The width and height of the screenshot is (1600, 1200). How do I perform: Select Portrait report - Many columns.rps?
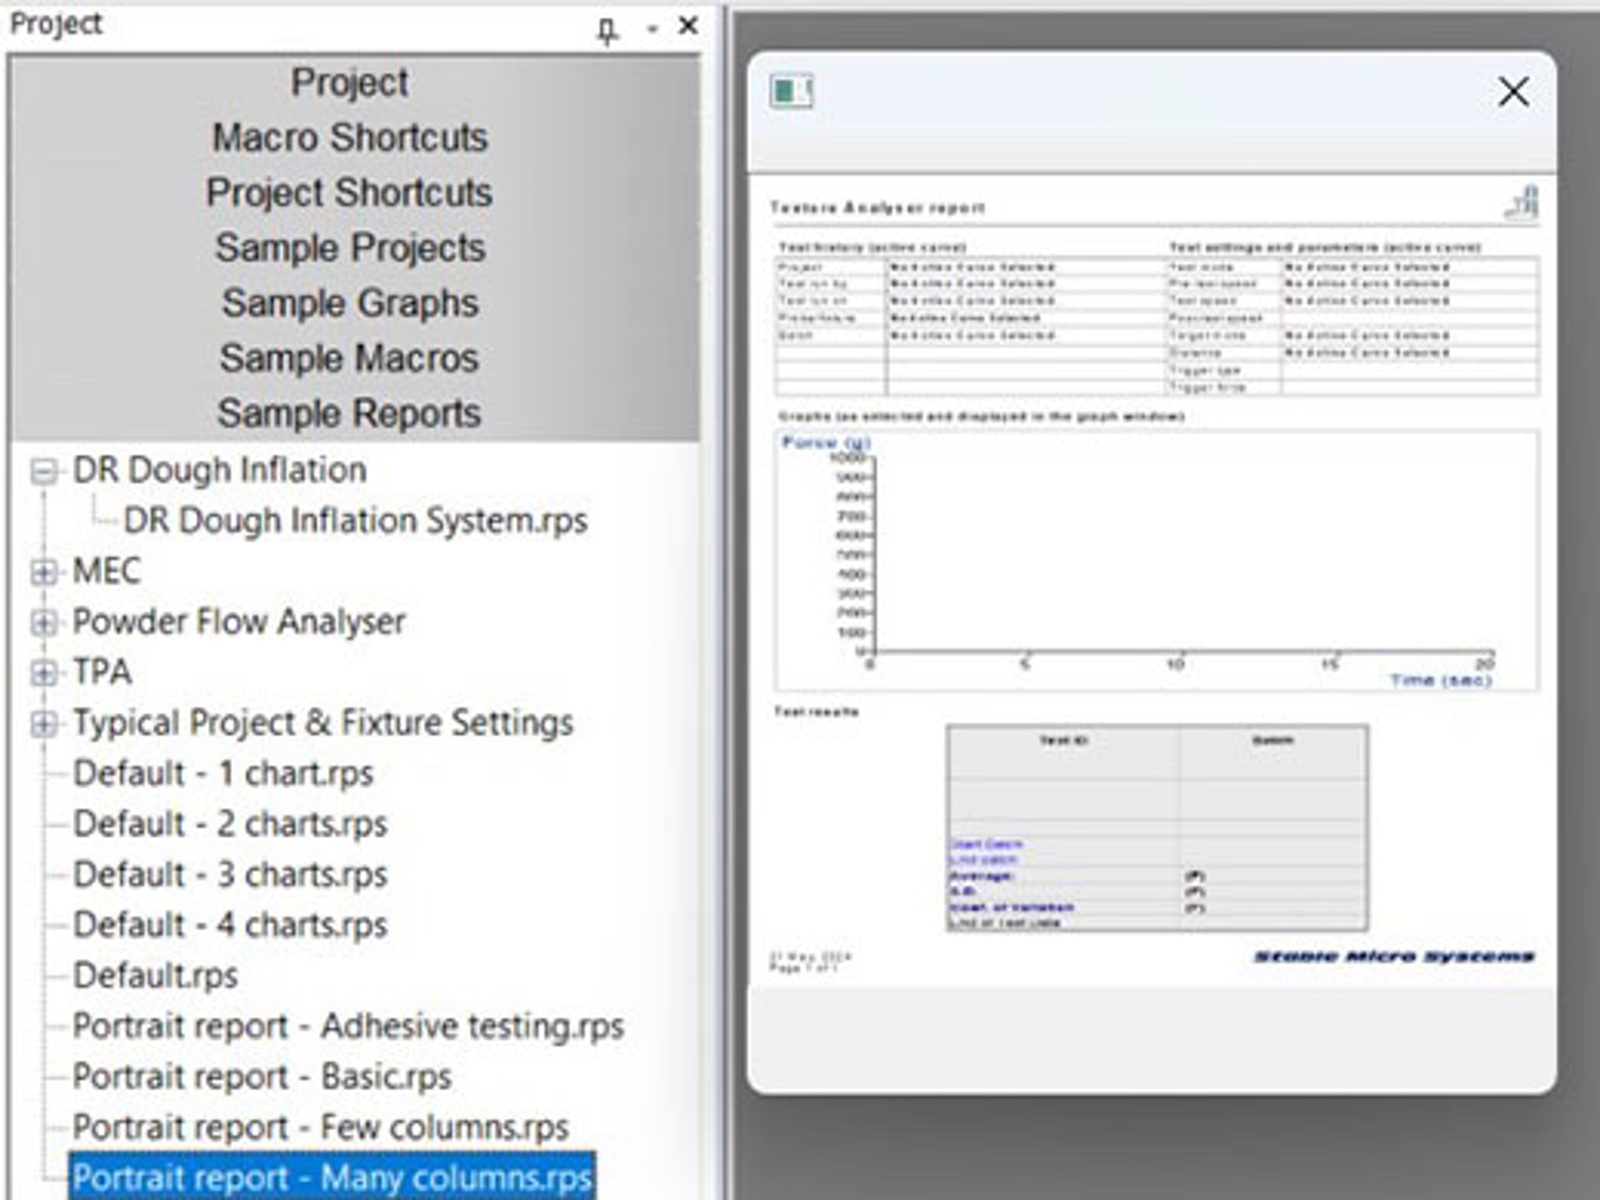332,1177
